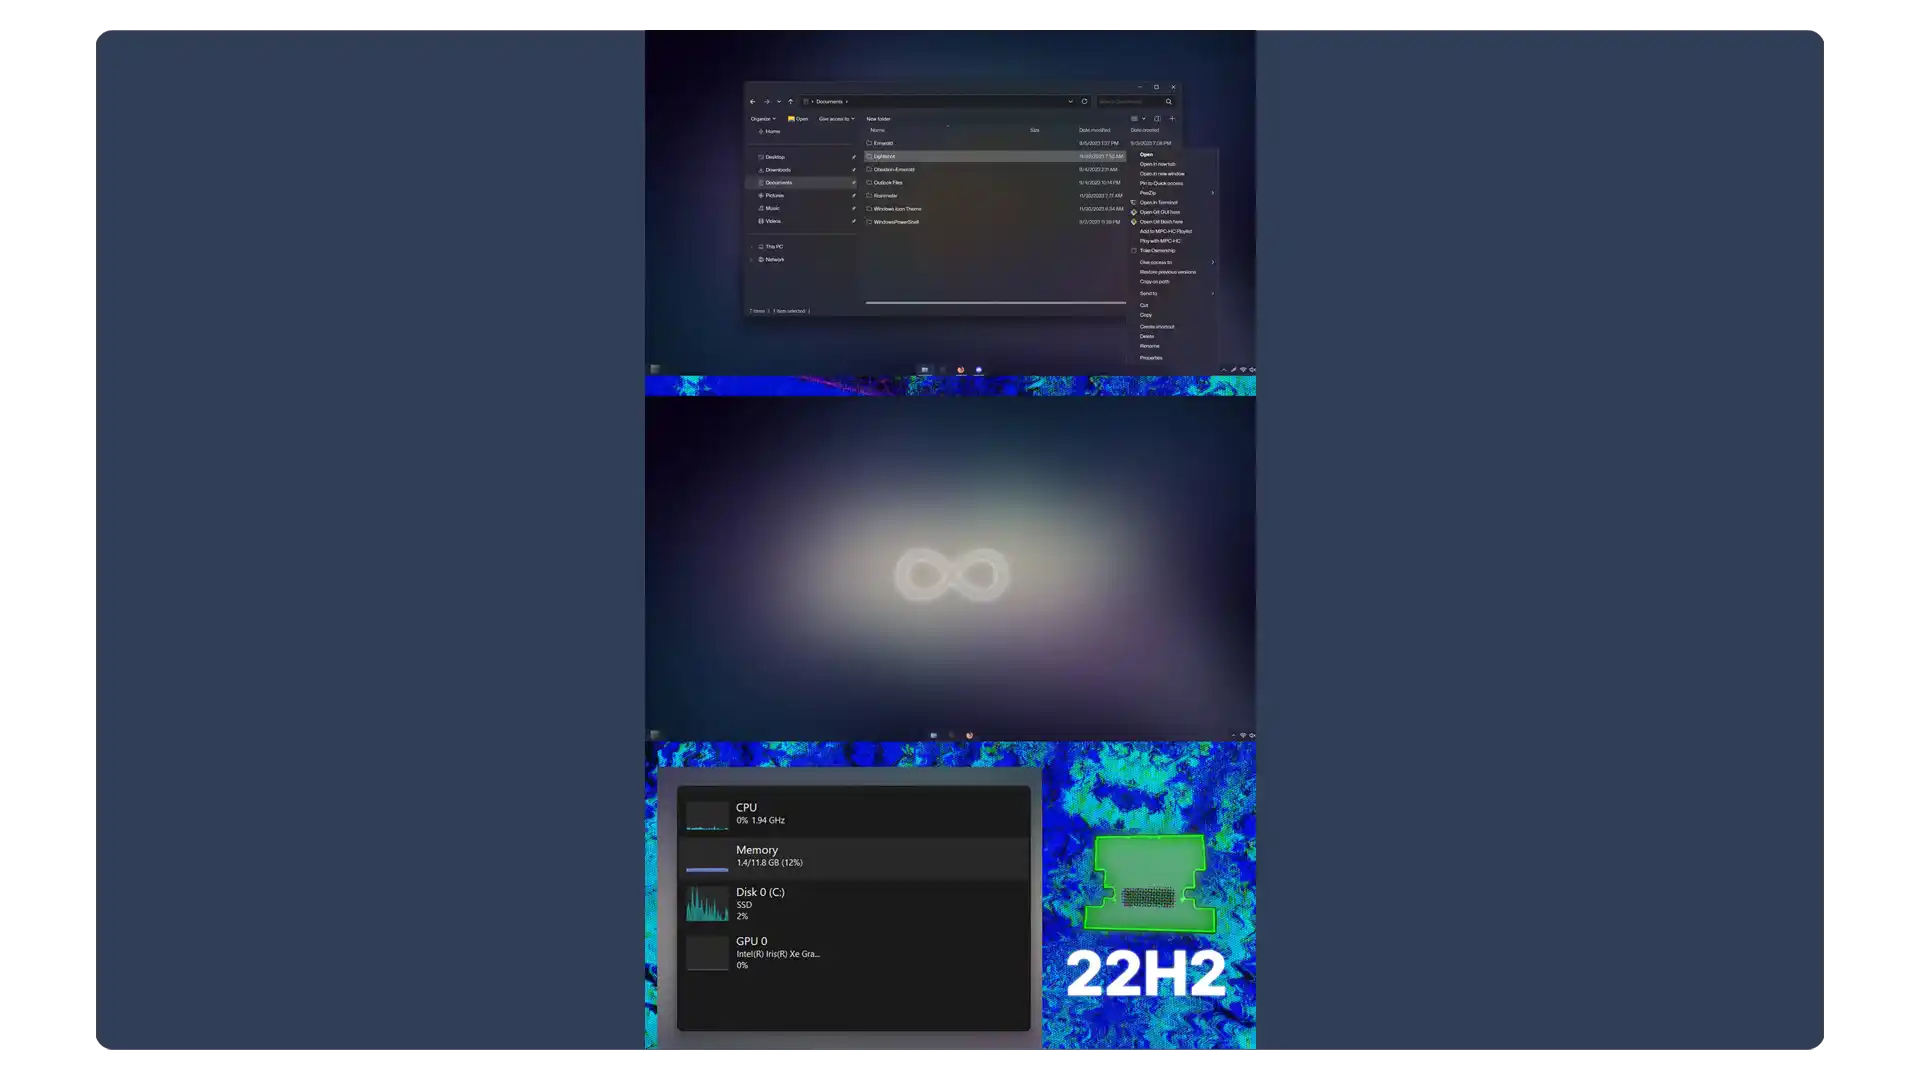Select Open in context menu
This screenshot has width=1920, height=1080.
[1146, 154]
